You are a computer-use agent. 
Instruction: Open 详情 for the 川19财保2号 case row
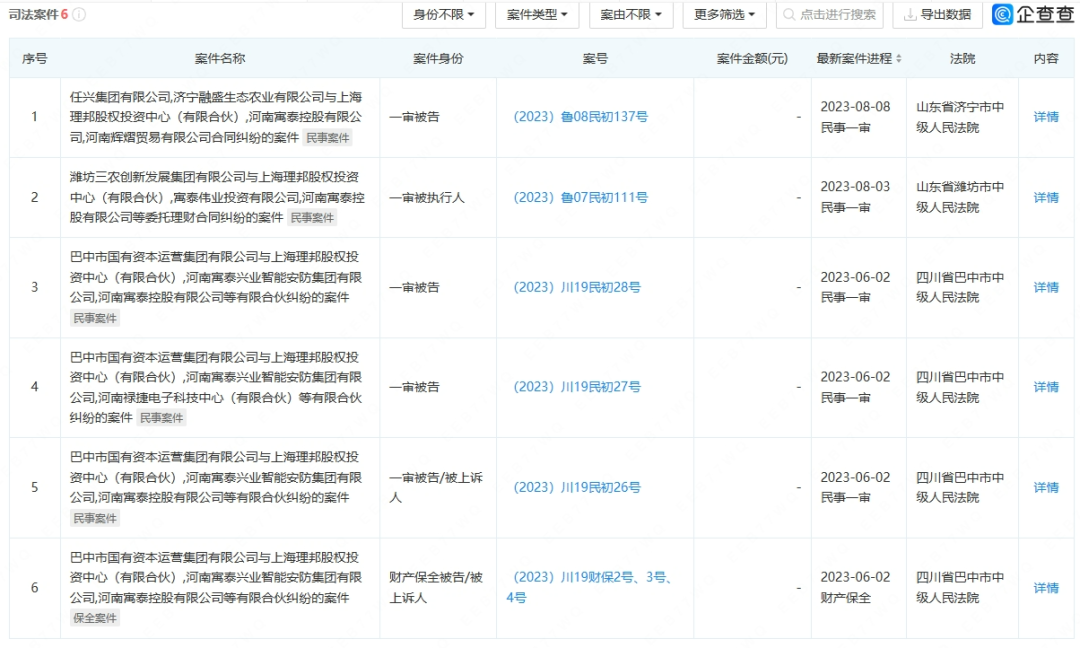(1046, 588)
